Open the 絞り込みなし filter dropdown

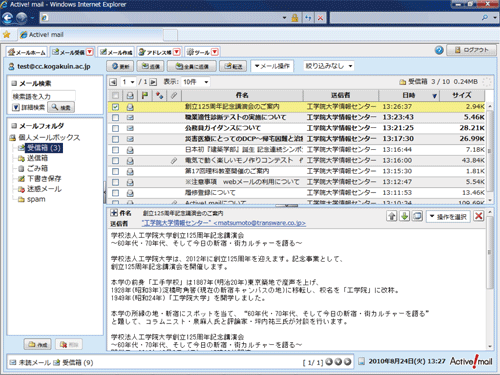(329, 66)
